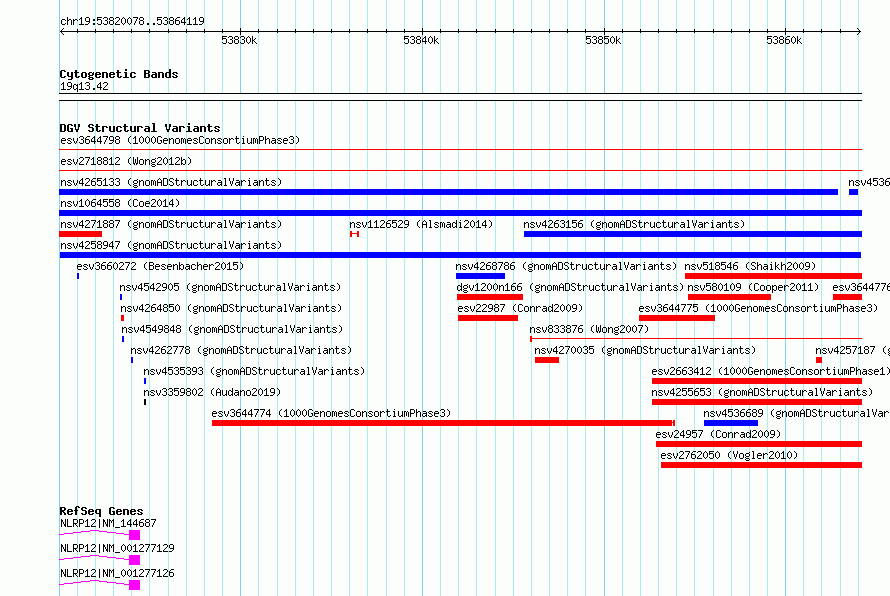The image size is (890, 596).
Task: Click the red dgv1200n166 variant bar
Action: pyautogui.click(x=490, y=297)
